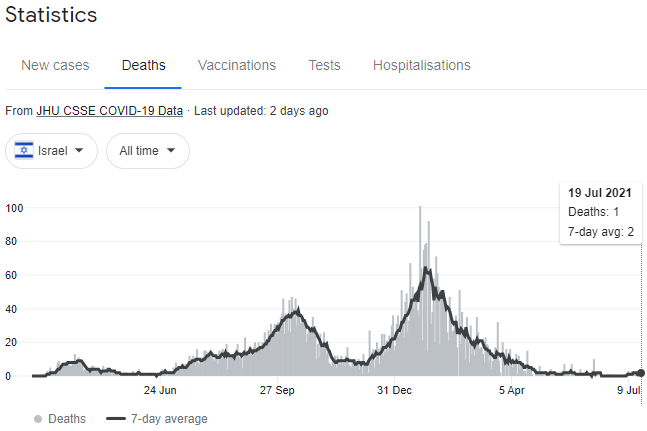This screenshot has width=647, height=431.
Task: Go to the Tests tab
Action: 324,65
